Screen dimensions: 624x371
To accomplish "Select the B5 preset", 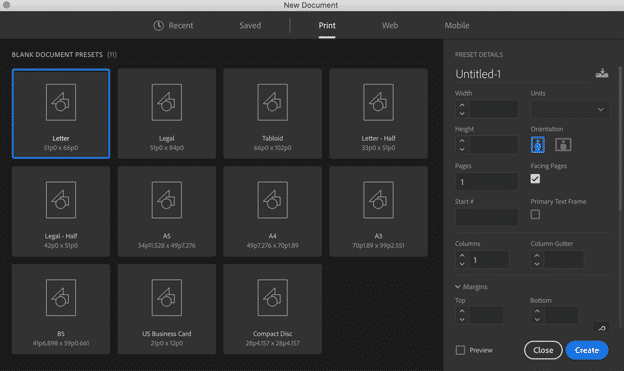I will point(61,309).
